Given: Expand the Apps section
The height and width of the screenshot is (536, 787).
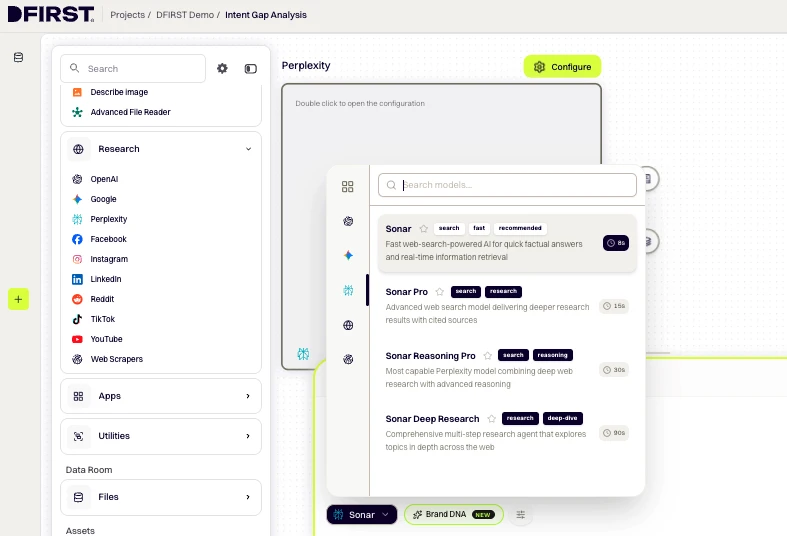Looking at the screenshot, I should click(x=161, y=396).
